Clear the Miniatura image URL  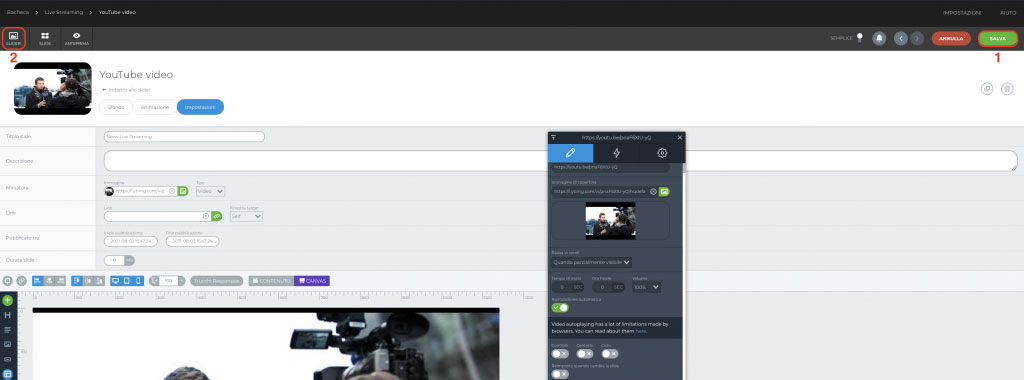point(172,191)
